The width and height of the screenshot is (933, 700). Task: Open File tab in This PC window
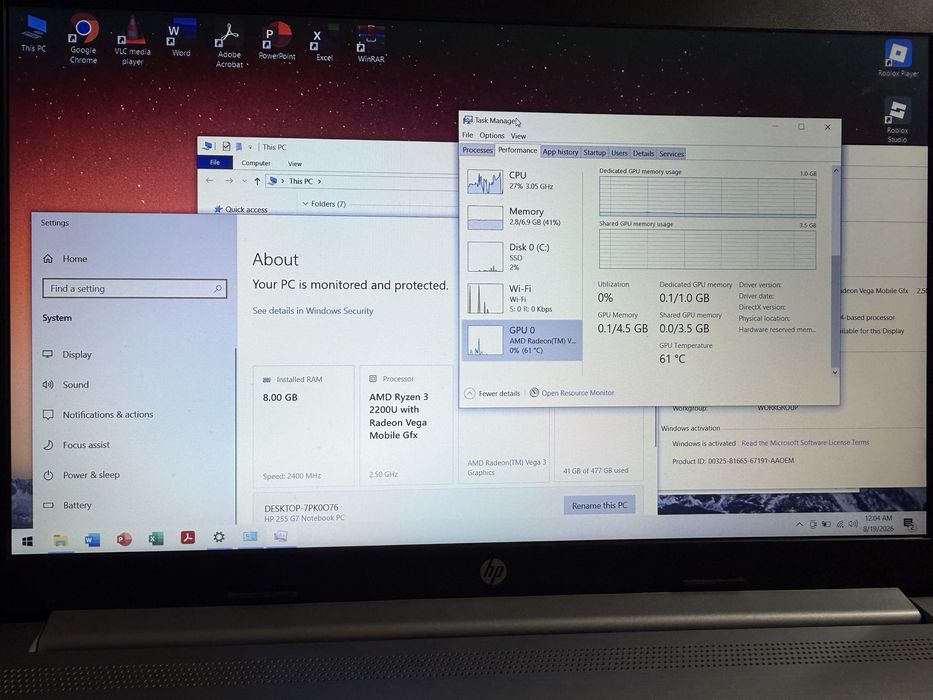click(215, 162)
